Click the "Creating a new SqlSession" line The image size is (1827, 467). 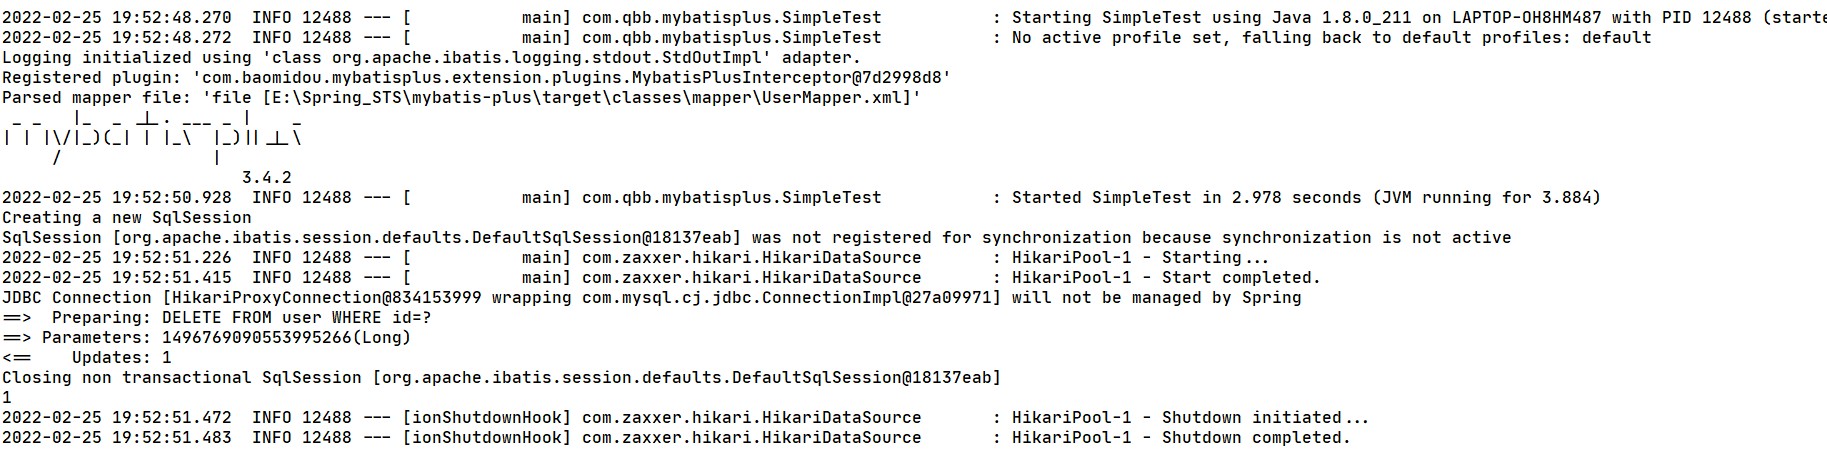pyautogui.click(x=127, y=217)
